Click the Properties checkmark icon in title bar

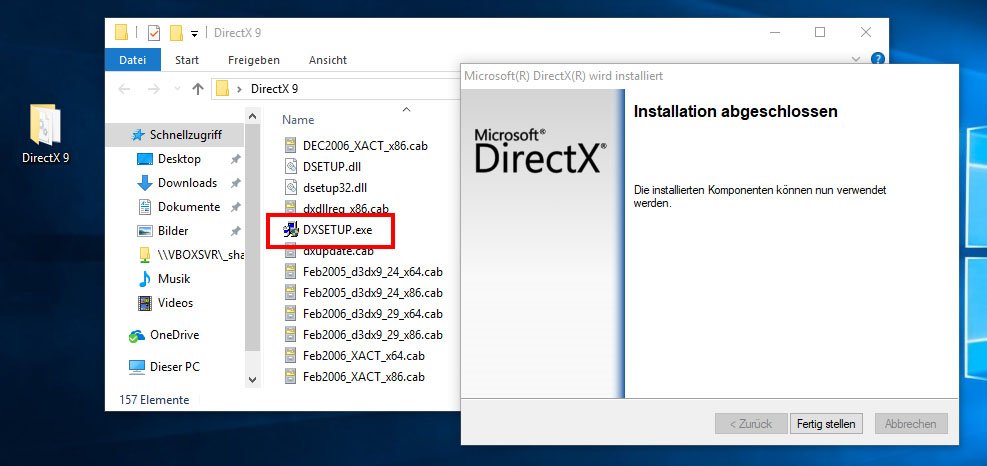(x=153, y=33)
